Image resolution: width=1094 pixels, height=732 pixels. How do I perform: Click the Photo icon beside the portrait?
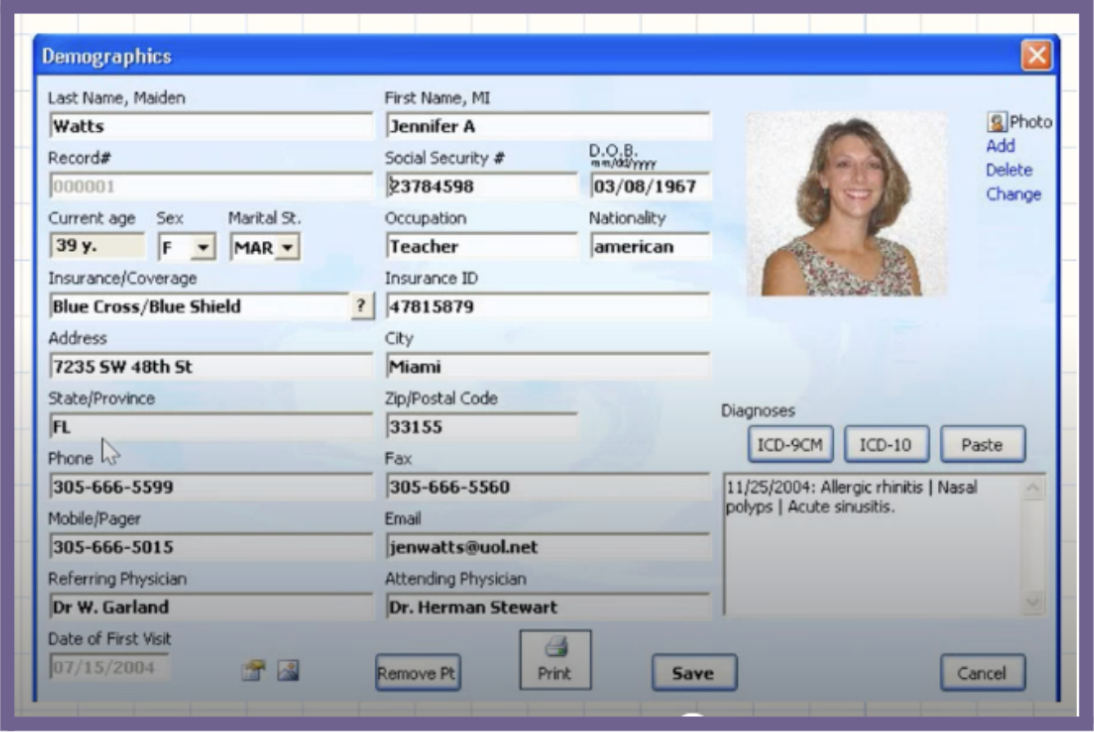click(x=996, y=122)
